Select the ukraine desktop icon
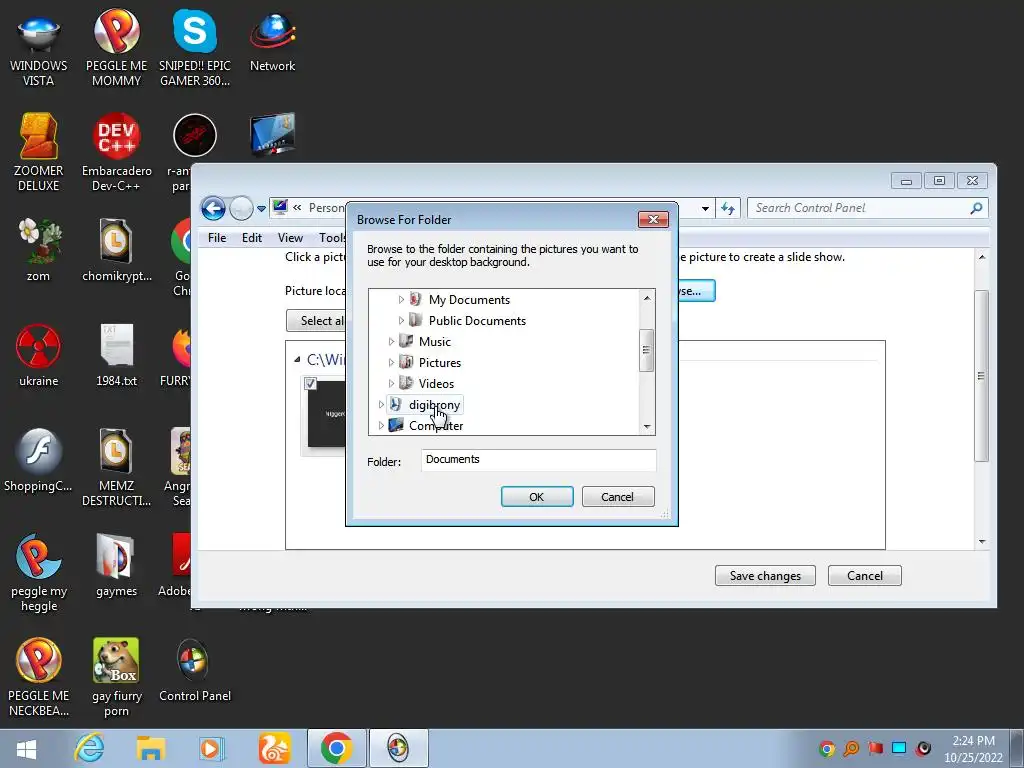The height and width of the screenshot is (768, 1024). pyautogui.click(x=39, y=355)
